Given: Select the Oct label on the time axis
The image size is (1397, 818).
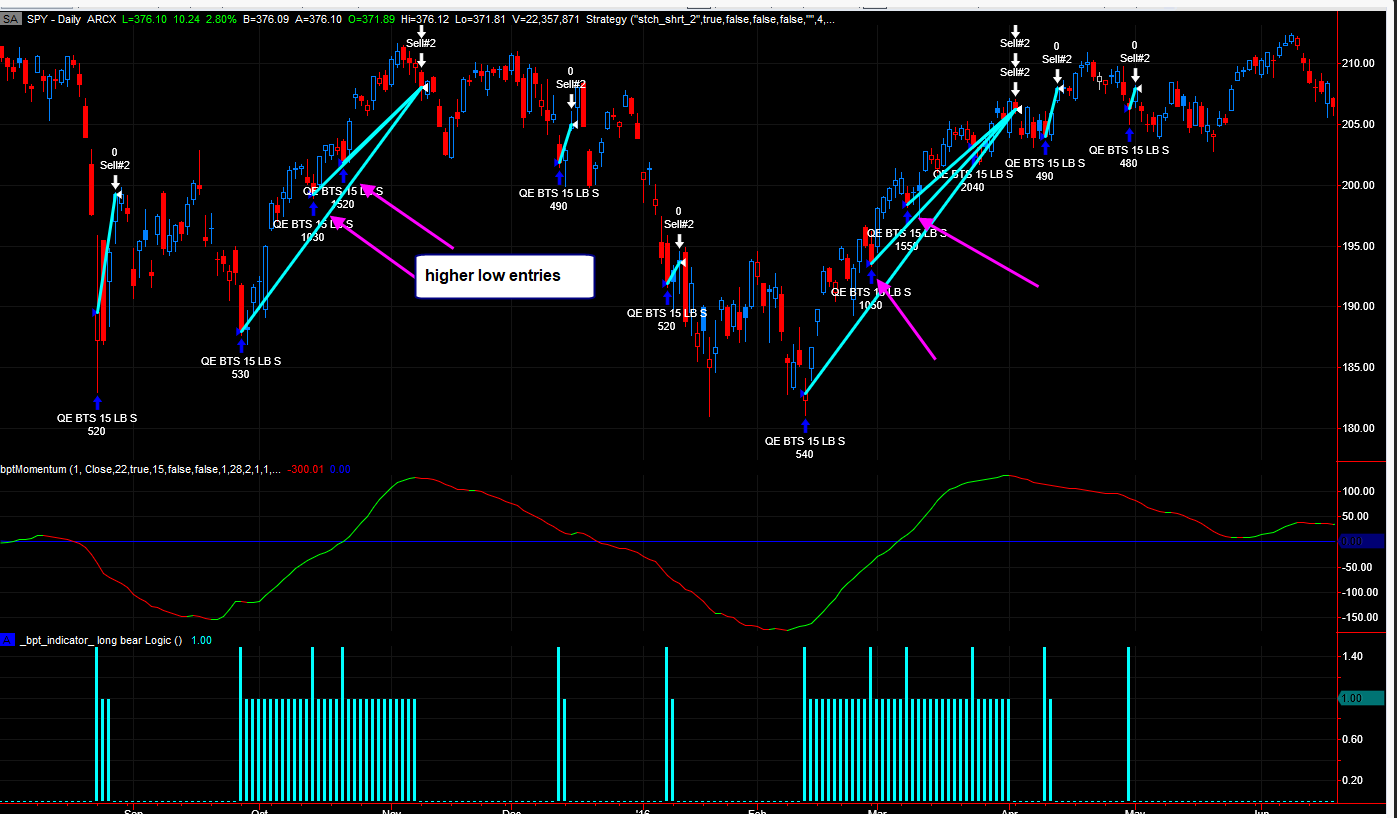Looking at the screenshot, I should [x=260, y=811].
